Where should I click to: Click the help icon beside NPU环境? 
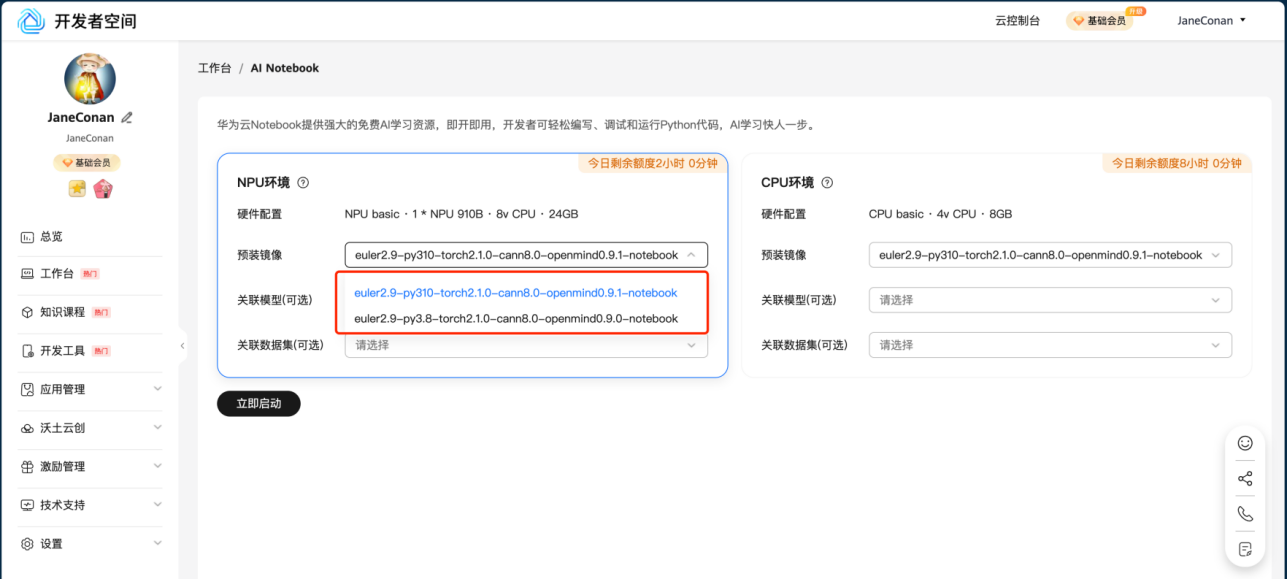pos(303,183)
